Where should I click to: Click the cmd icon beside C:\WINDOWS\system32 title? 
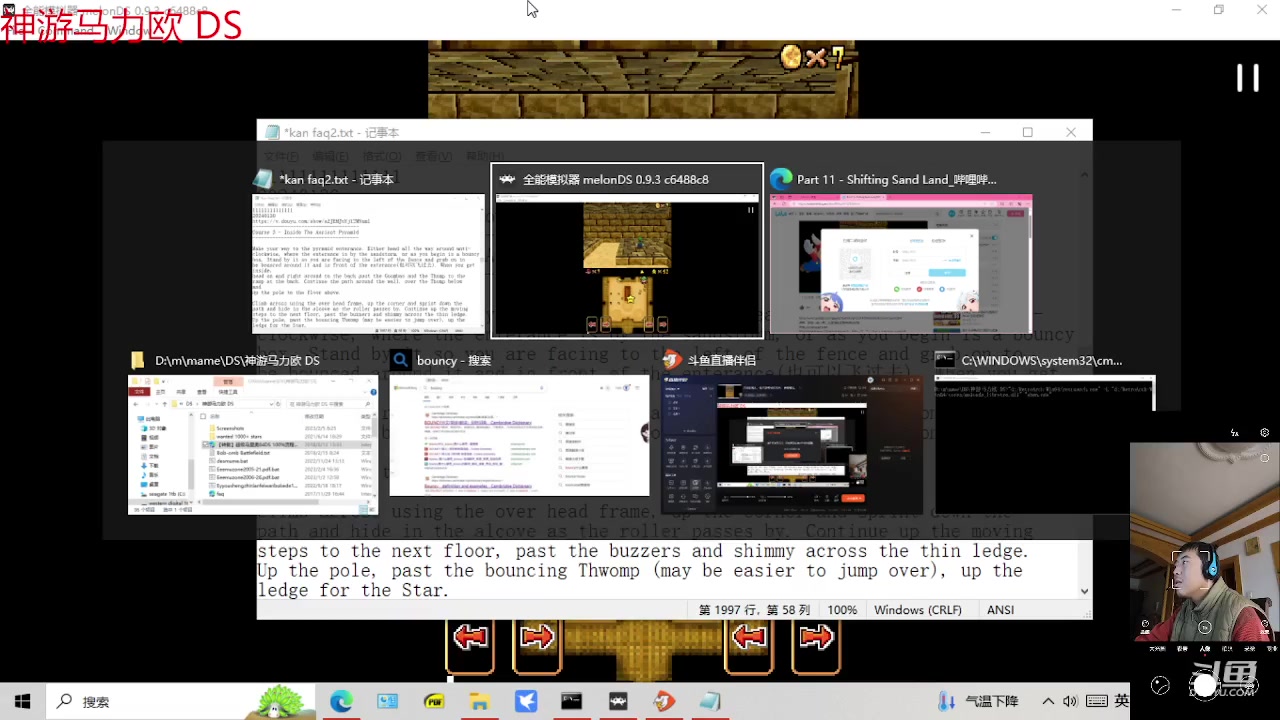(x=945, y=361)
